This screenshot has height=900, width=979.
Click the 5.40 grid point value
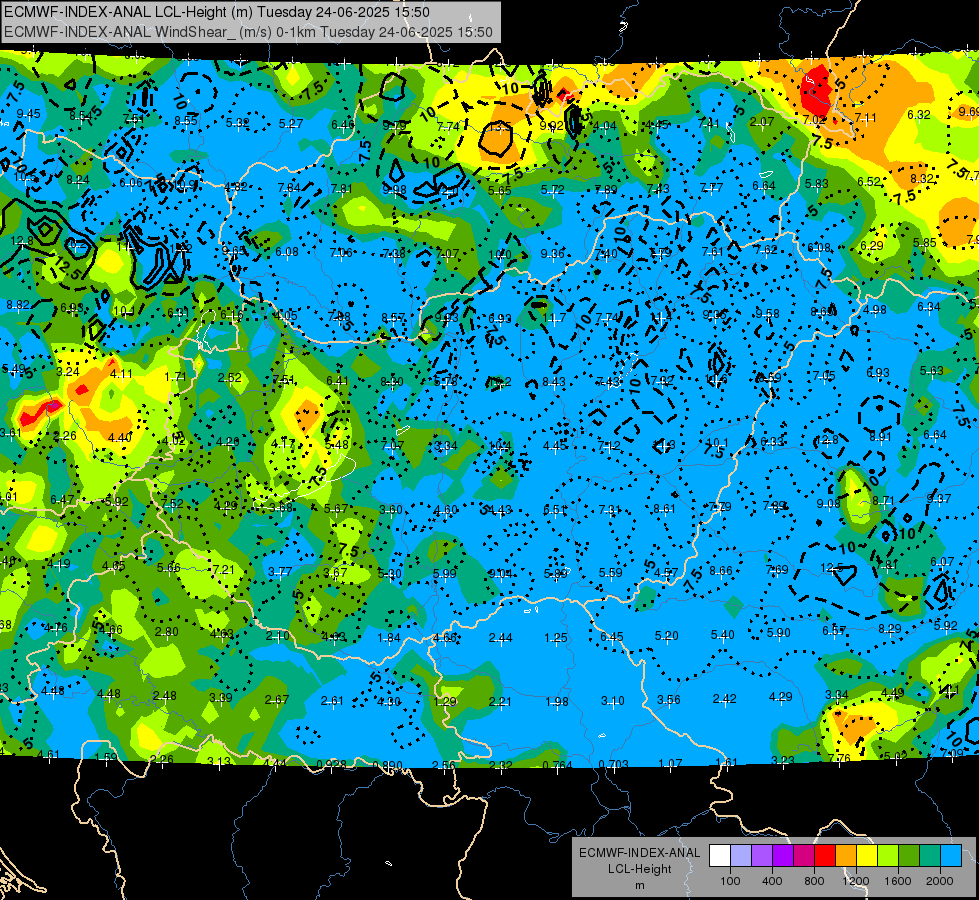(x=722, y=635)
